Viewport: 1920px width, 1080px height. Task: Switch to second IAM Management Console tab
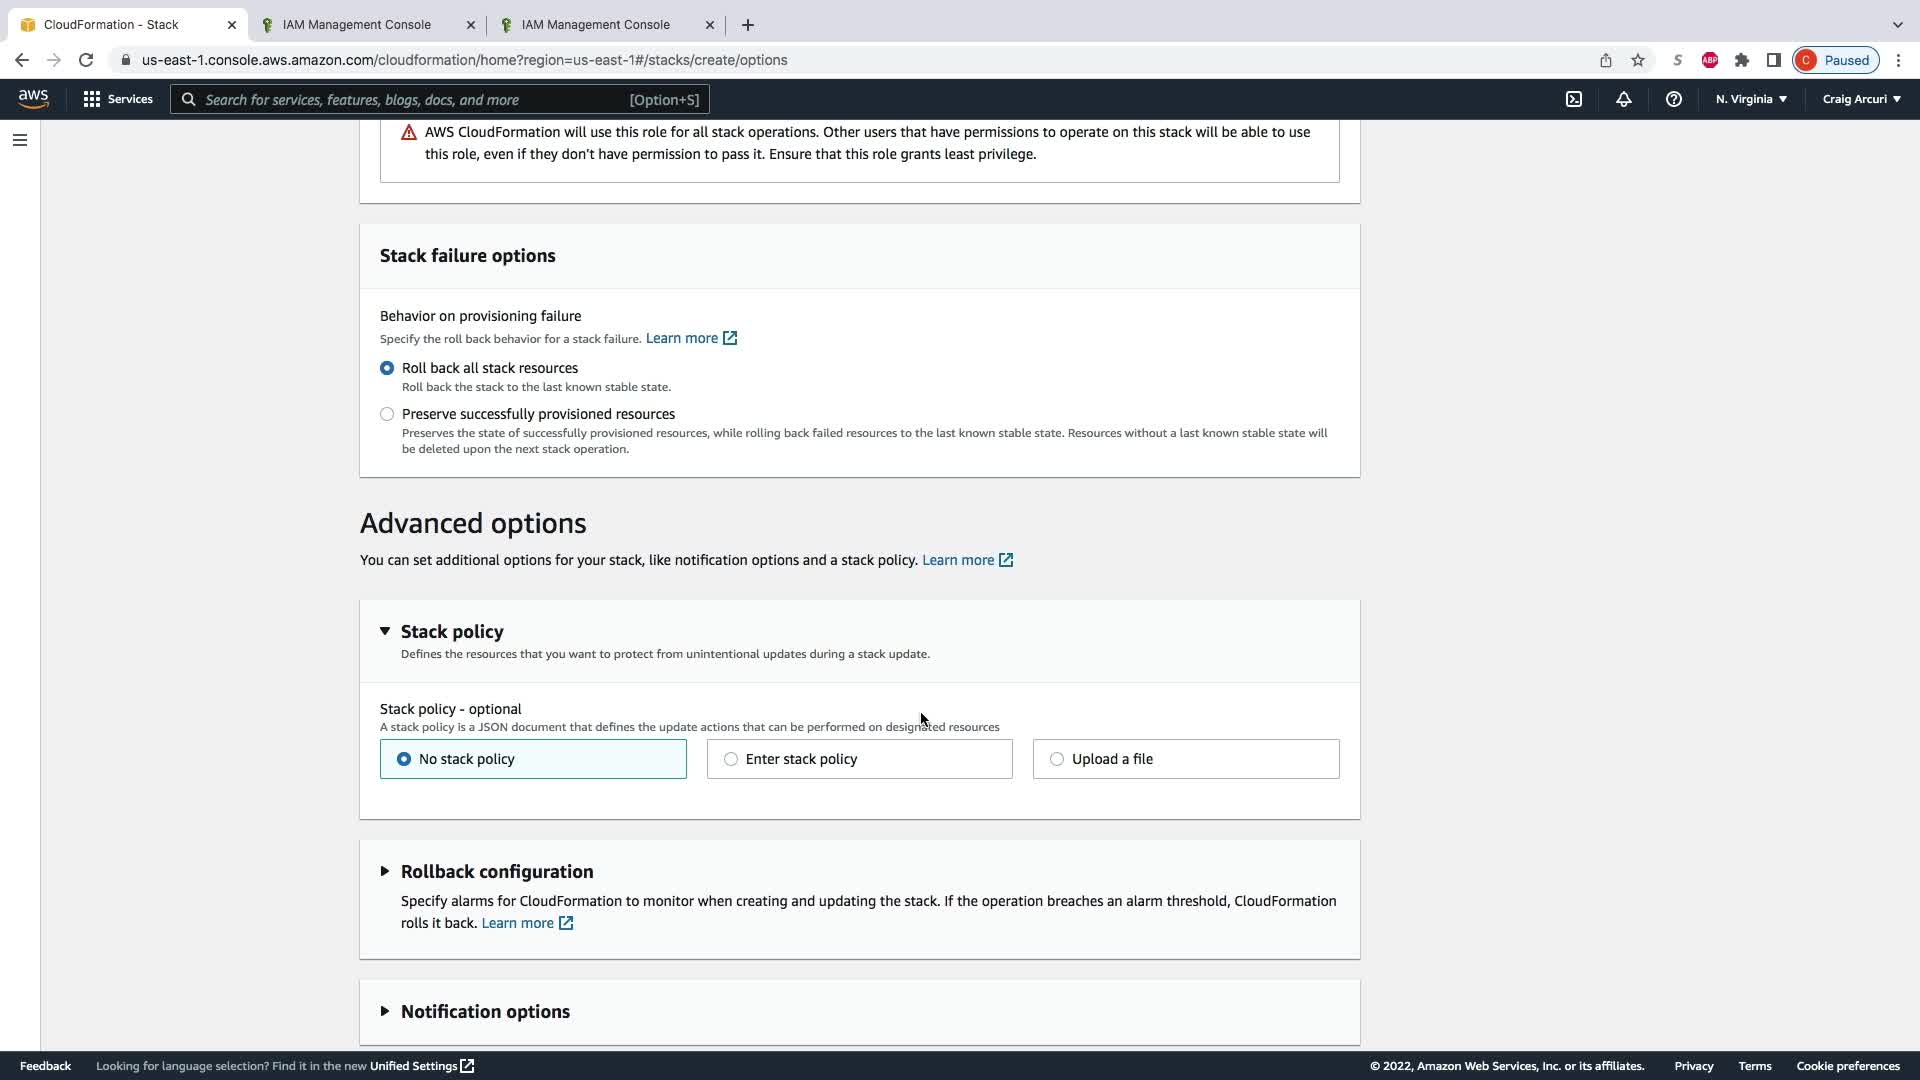(x=595, y=24)
